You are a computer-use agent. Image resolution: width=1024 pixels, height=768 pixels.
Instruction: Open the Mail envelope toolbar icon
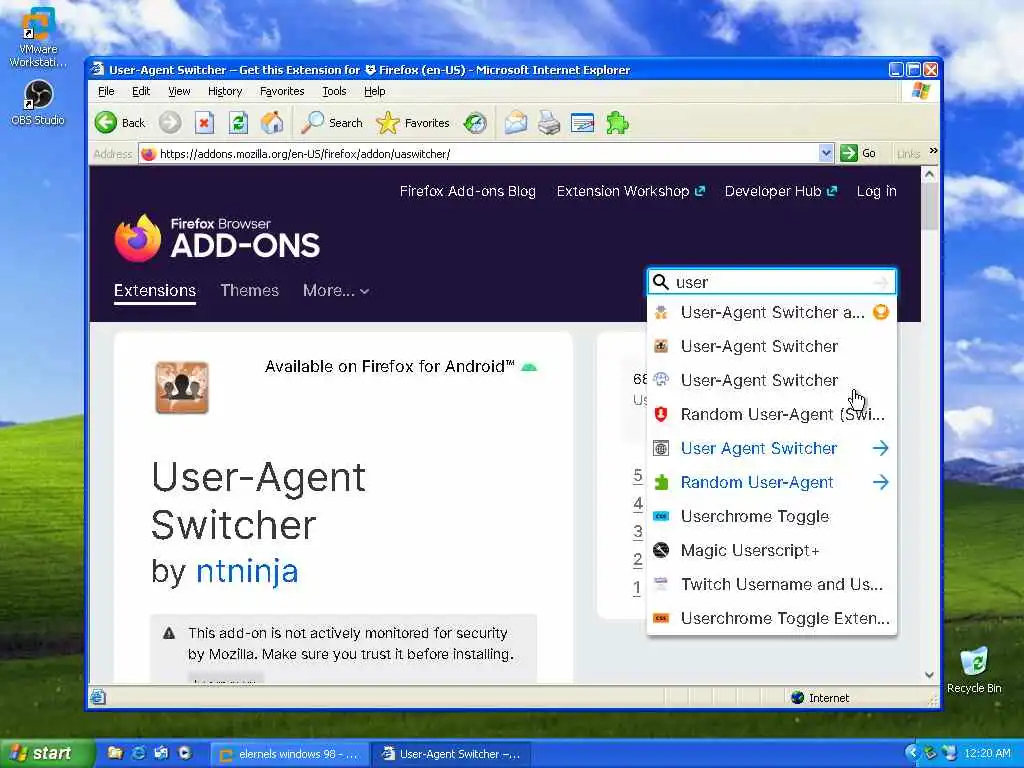click(515, 123)
